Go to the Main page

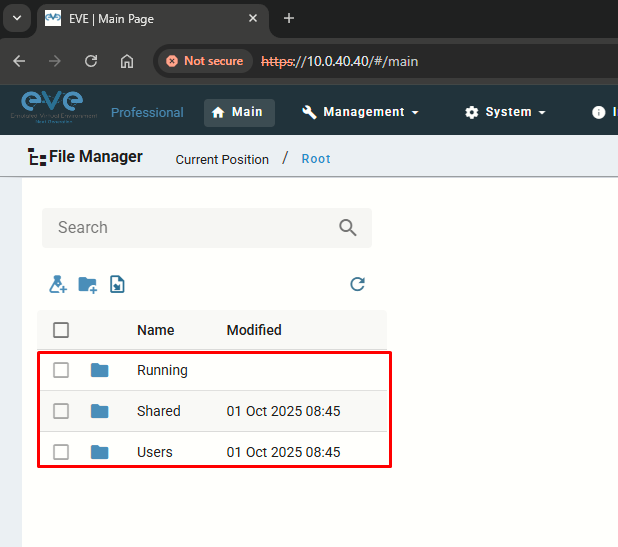[239, 113]
